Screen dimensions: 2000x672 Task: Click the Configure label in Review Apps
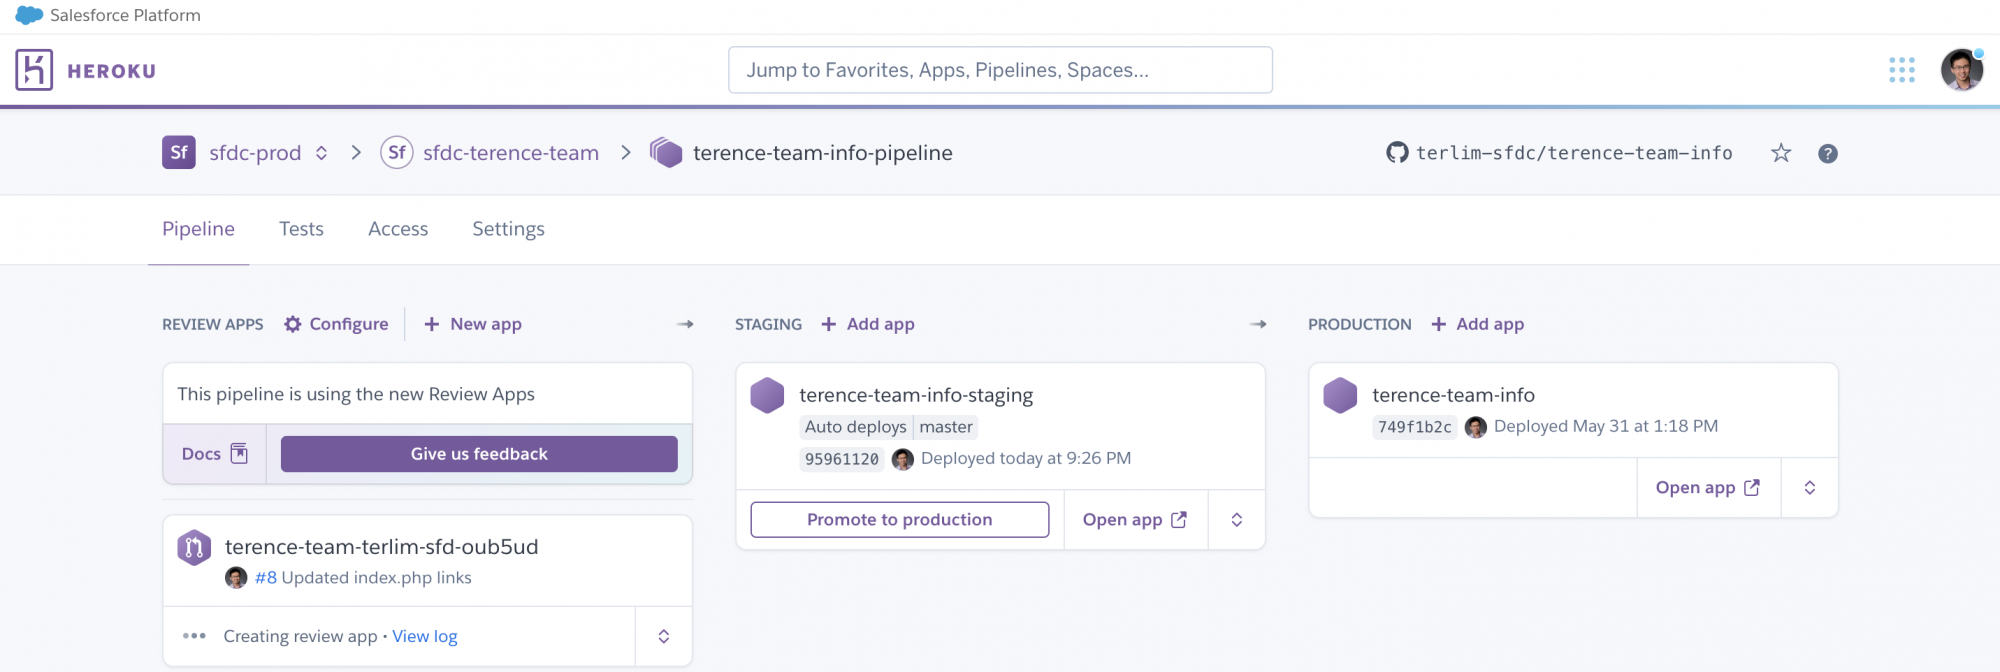point(349,324)
